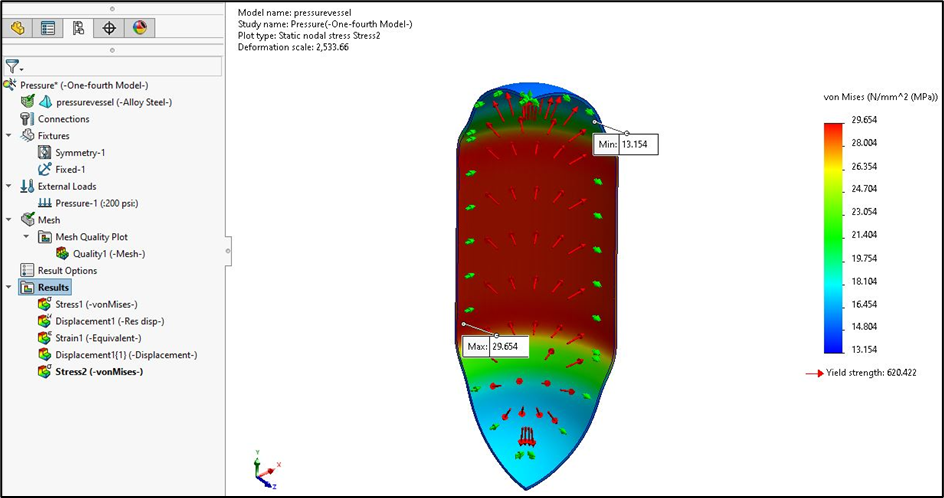944x498 pixels.
Task: Select pressurevessel (-Alloy Steel-) item
Action: pyautogui.click(x=114, y=102)
